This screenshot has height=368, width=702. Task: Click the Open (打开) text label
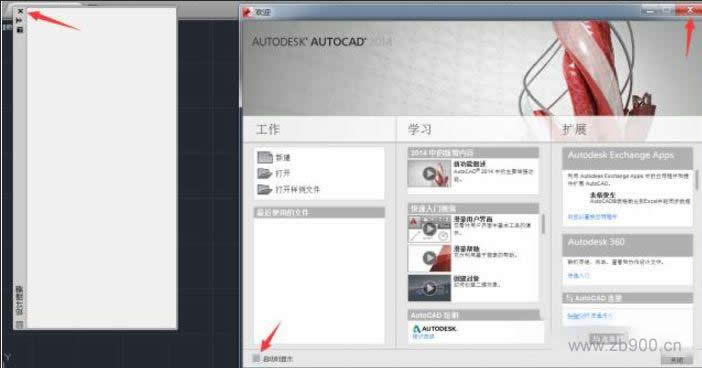(x=283, y=173)
